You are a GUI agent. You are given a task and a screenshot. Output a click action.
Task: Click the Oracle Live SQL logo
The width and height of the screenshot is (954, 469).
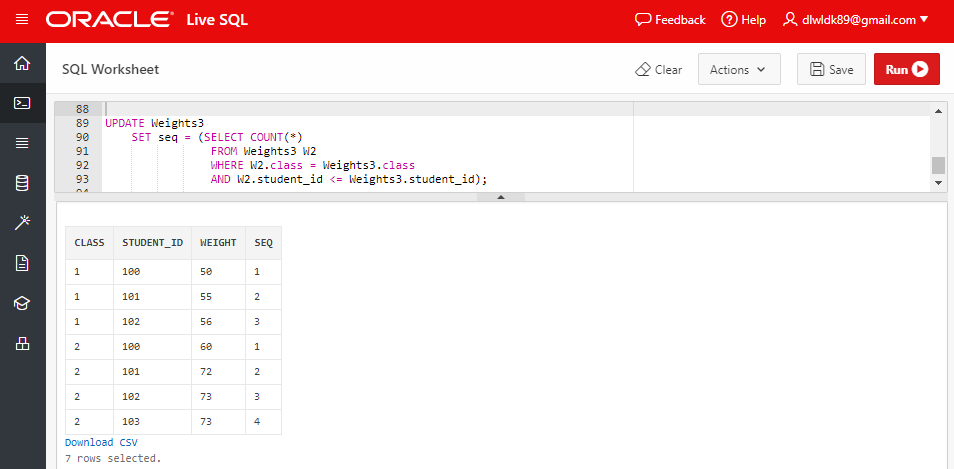click(x=147, y=19)
